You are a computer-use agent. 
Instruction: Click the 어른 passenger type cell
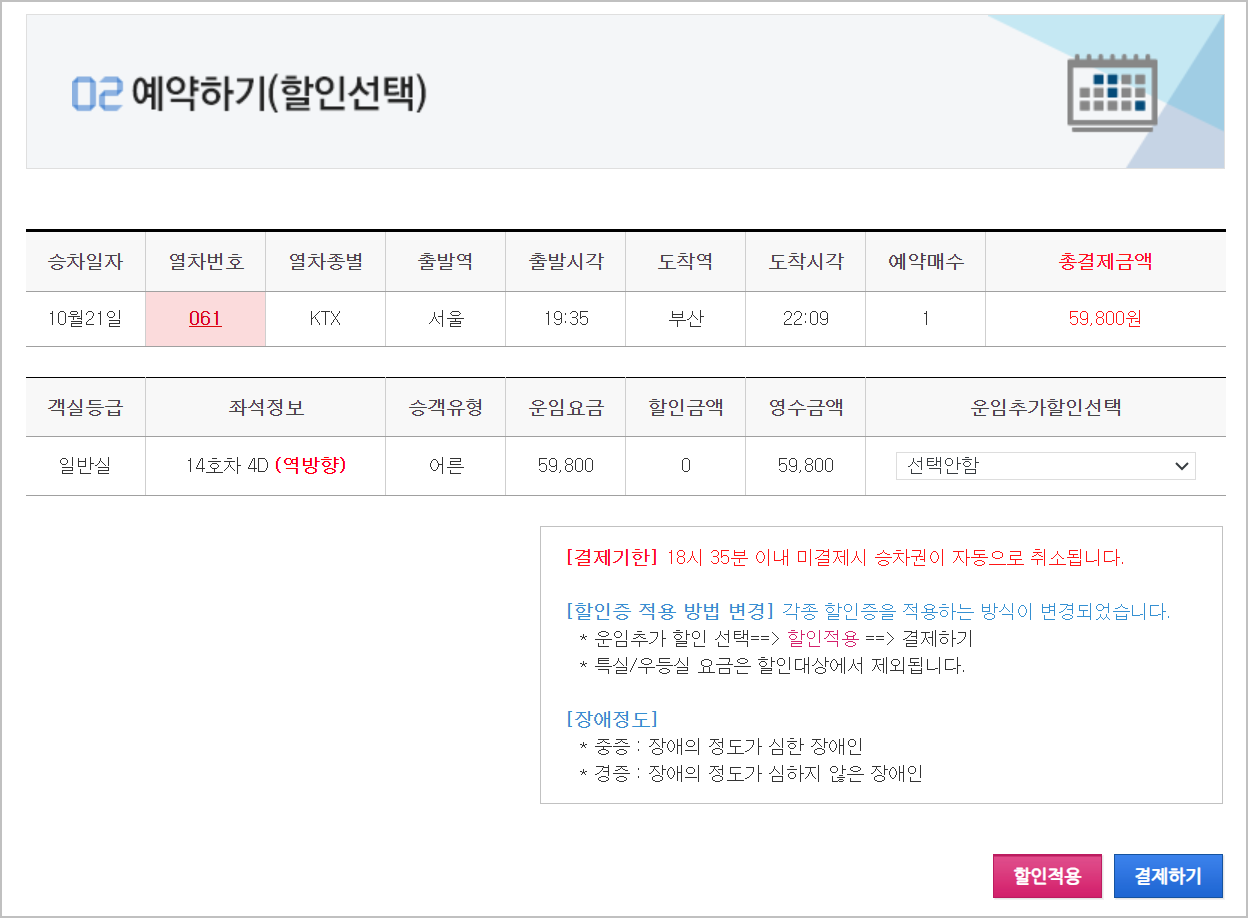pos(446,466)
